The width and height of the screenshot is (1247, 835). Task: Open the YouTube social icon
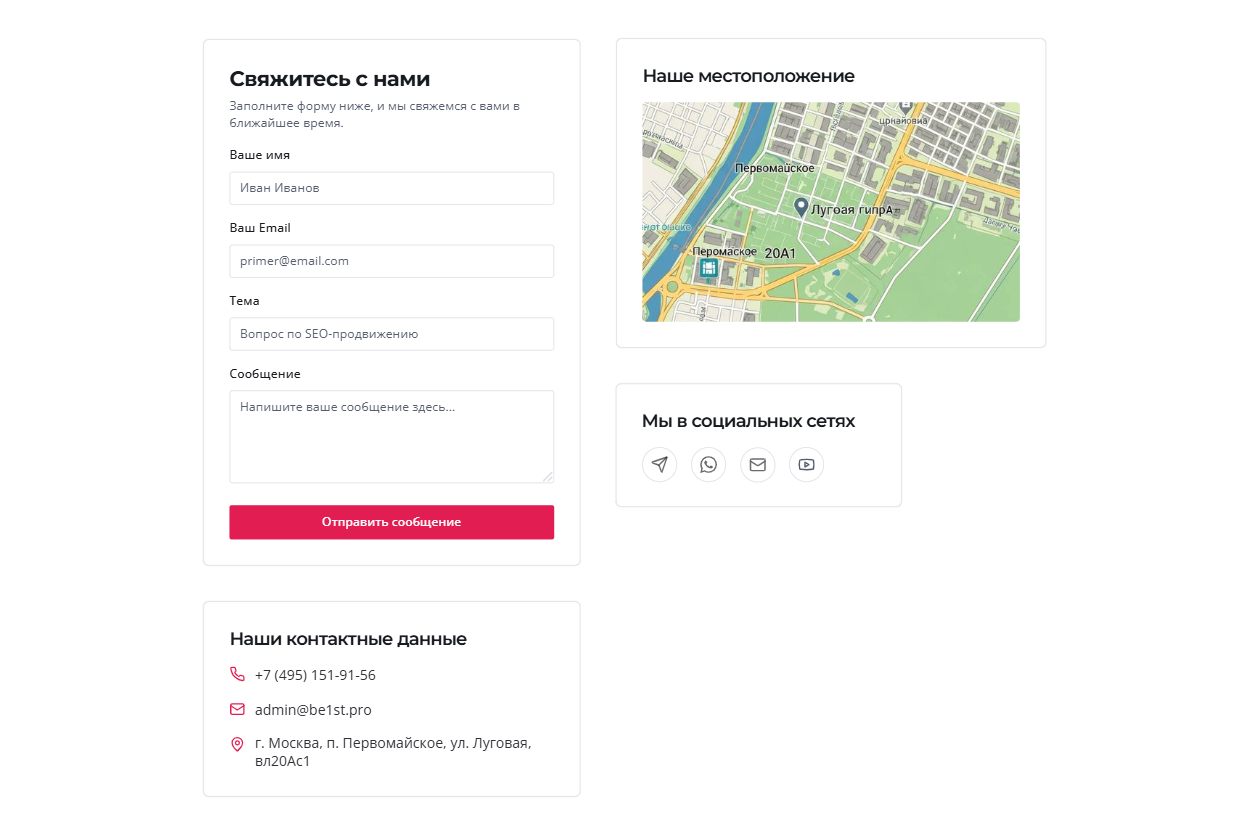806,464
